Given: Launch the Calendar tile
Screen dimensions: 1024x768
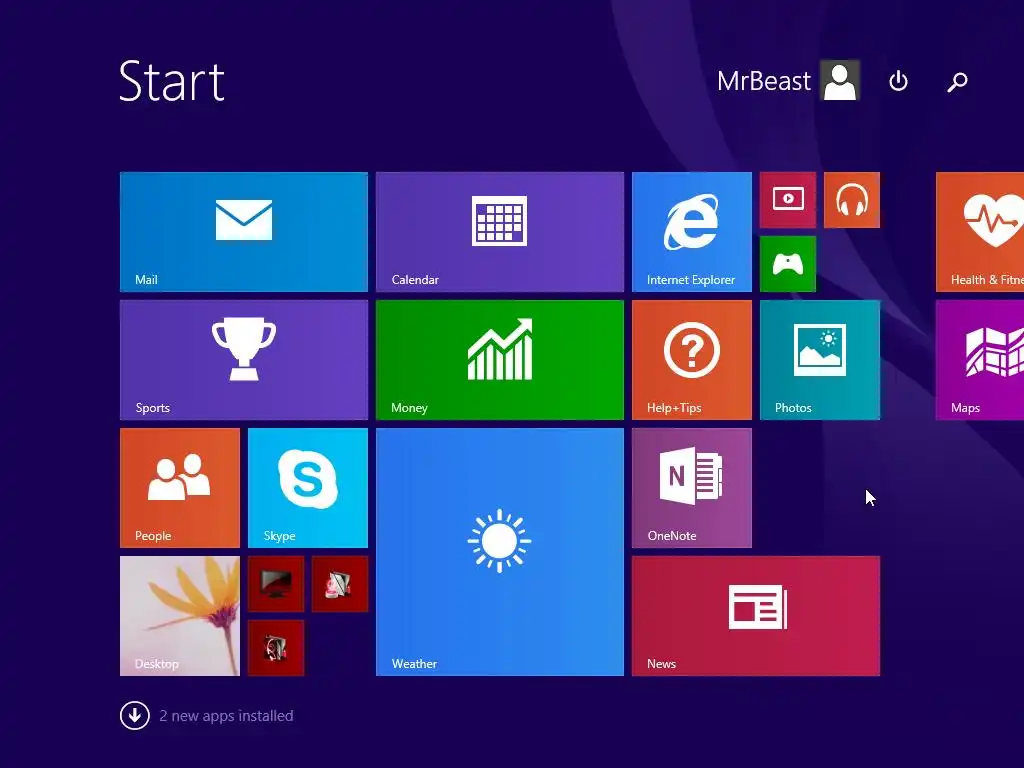Looking at the screenshot, I should point(500,232).
